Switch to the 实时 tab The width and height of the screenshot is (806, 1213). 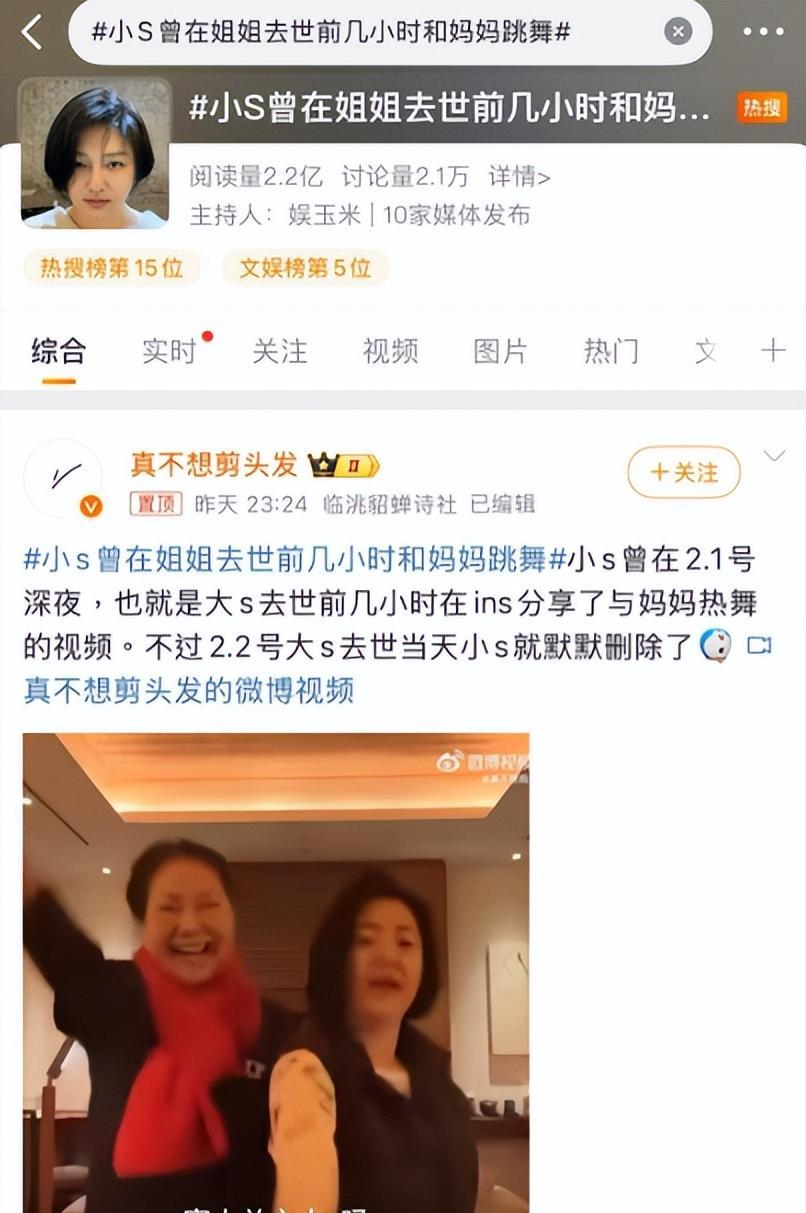(x=169, y=351)
